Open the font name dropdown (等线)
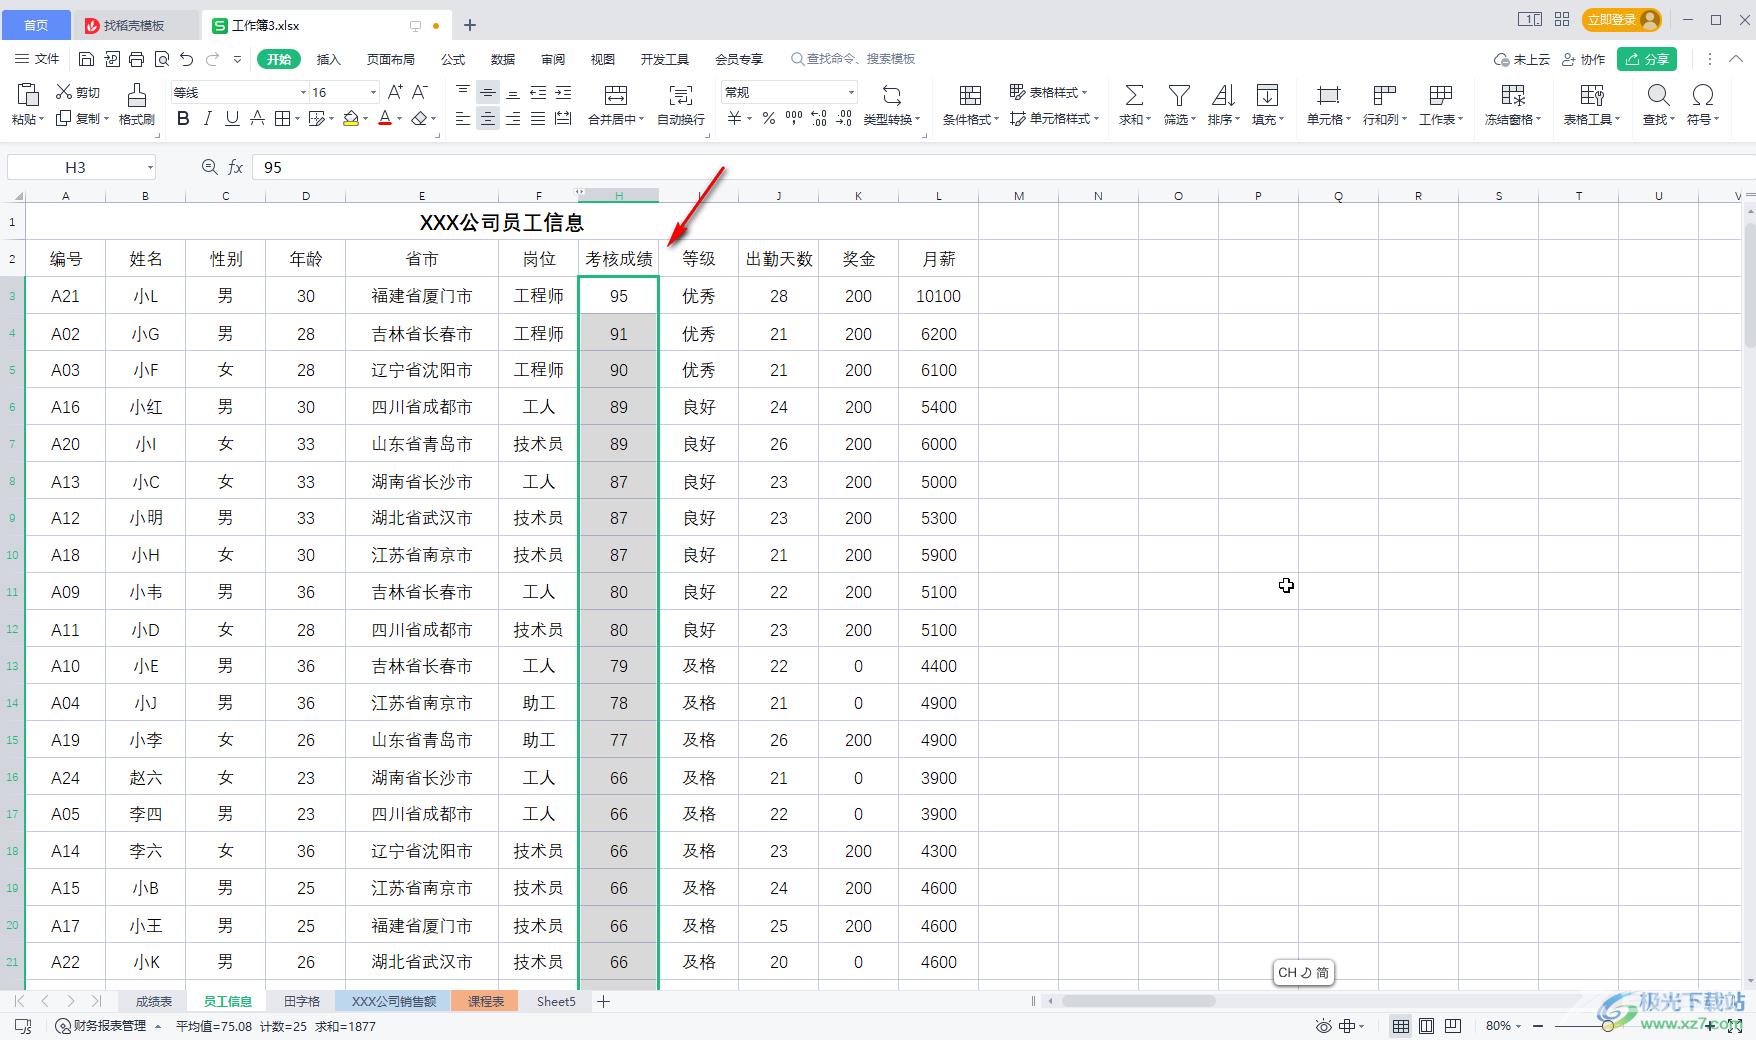 [x=303, y=92]
